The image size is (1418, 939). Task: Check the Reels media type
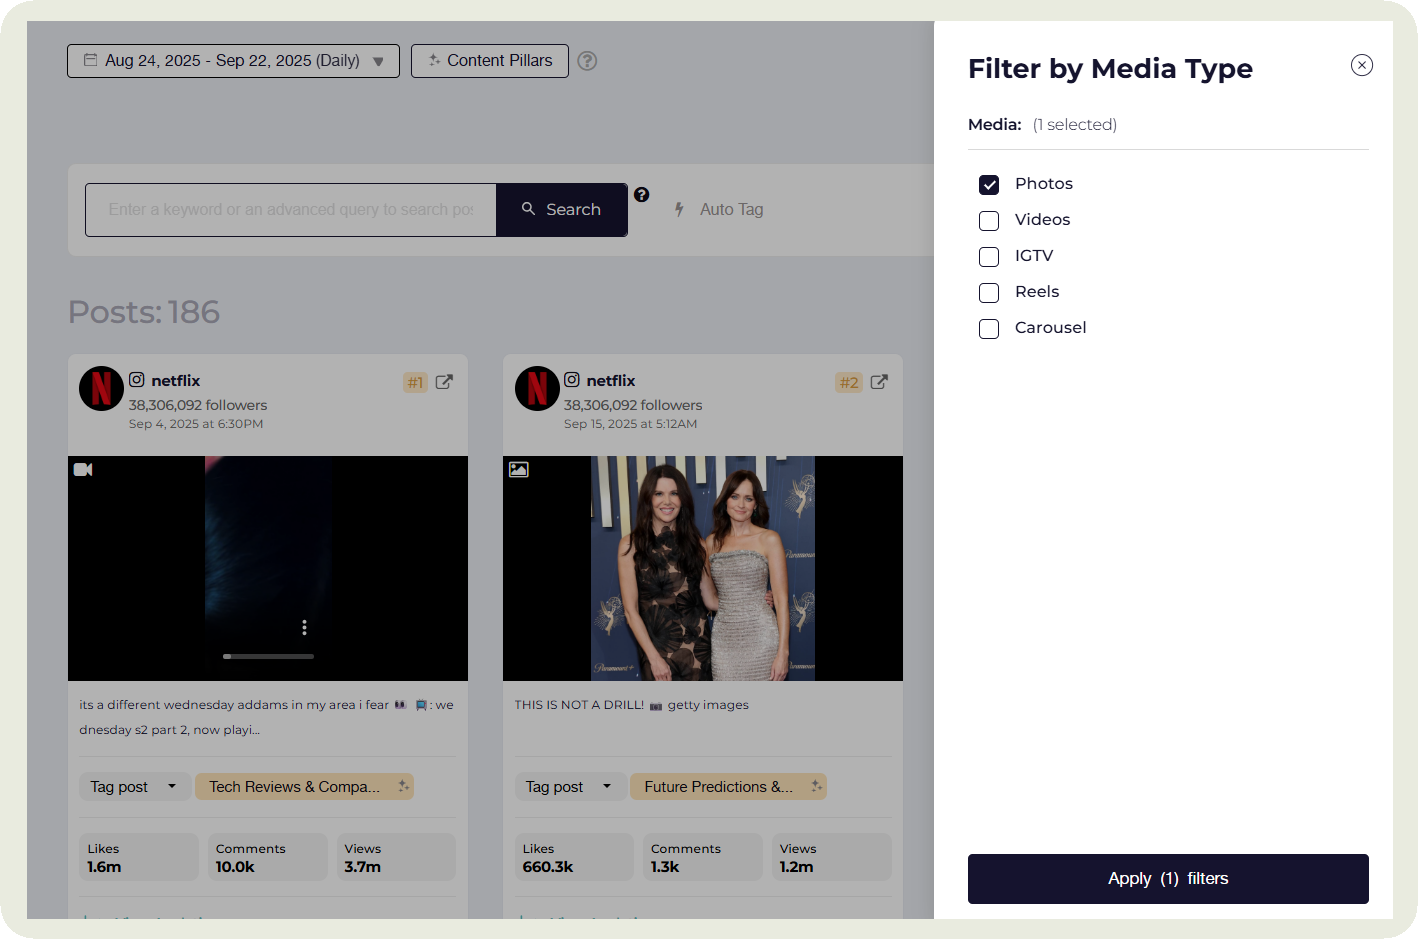[989, 293]
